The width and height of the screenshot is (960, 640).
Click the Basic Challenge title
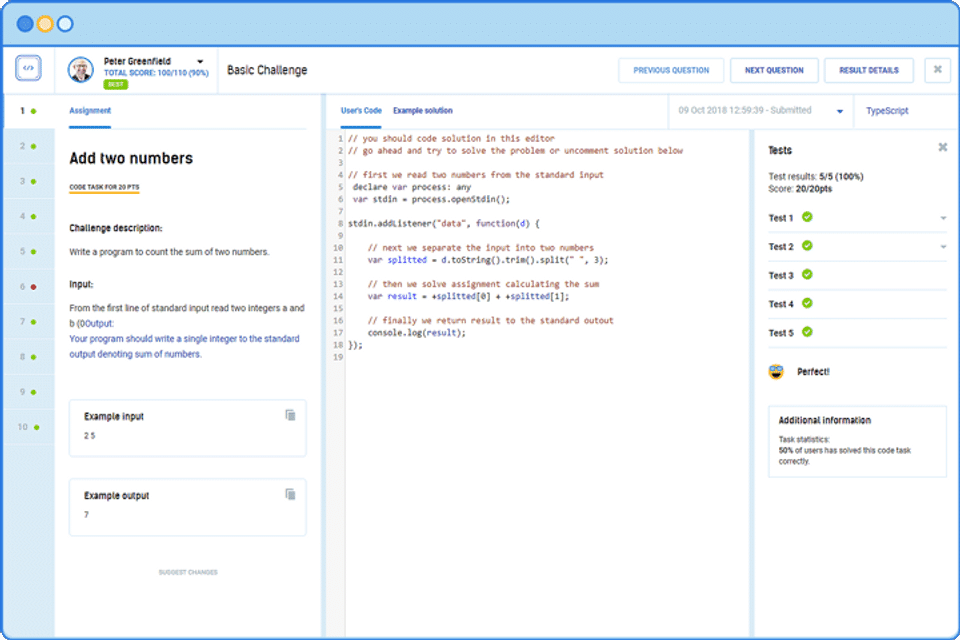267,70
